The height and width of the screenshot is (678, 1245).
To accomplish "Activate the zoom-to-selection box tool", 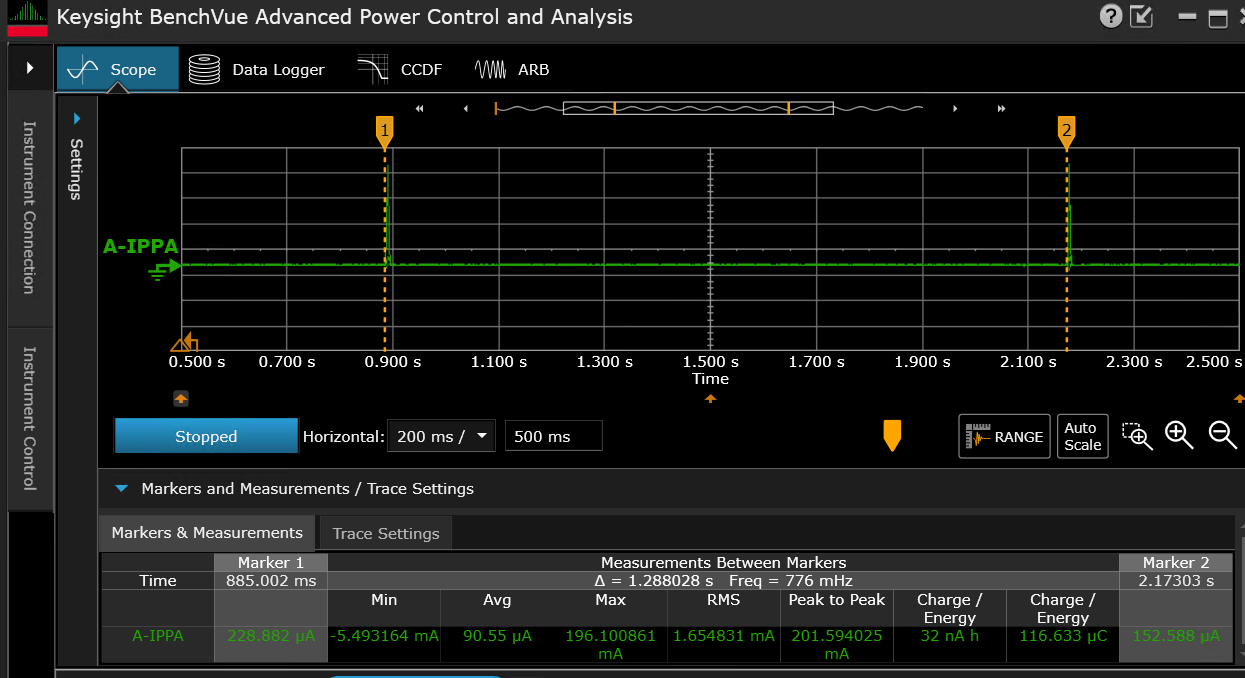I will click(1136, 435).
